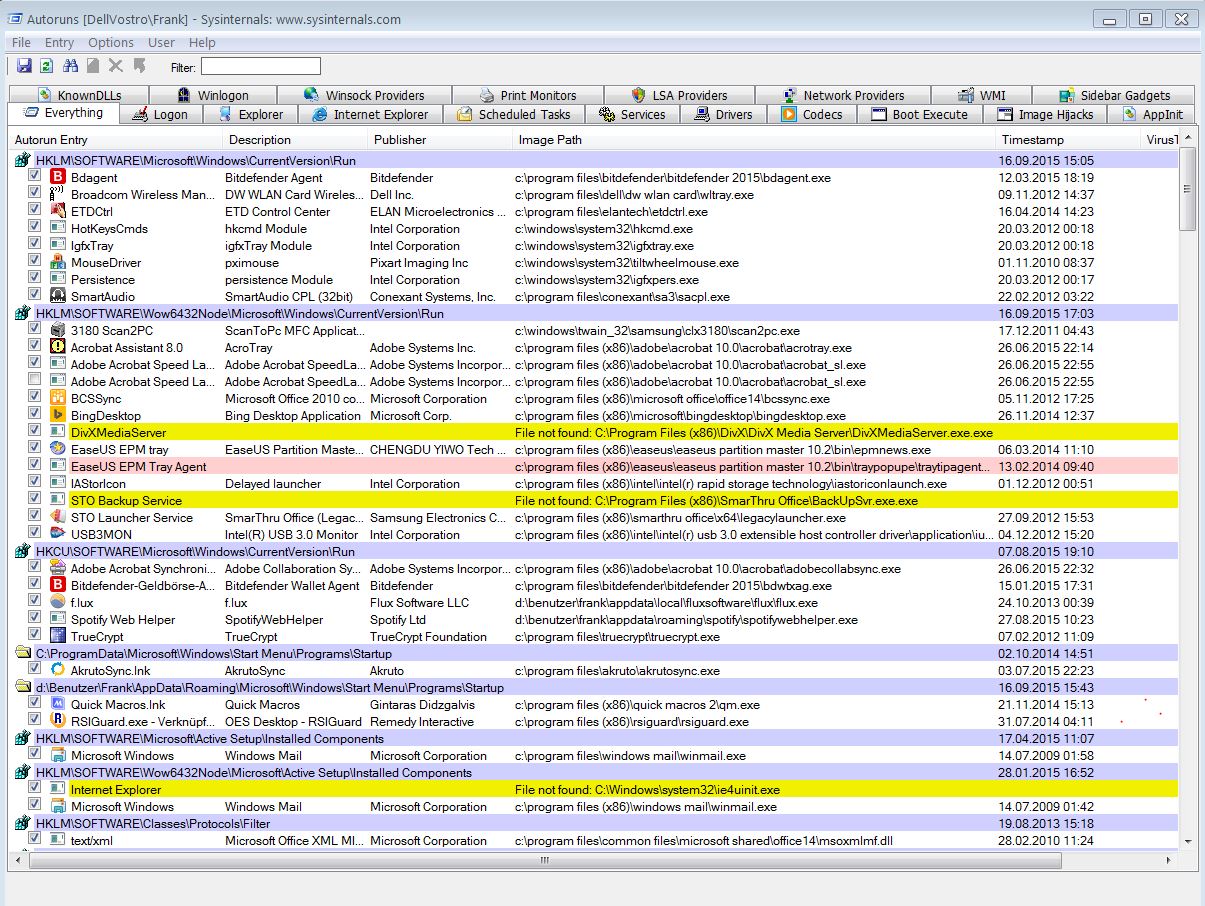Viewport: 1205px width, 906px height.
Task: Click the vertical scrollbar thumb
Action: click(1188, 190)
